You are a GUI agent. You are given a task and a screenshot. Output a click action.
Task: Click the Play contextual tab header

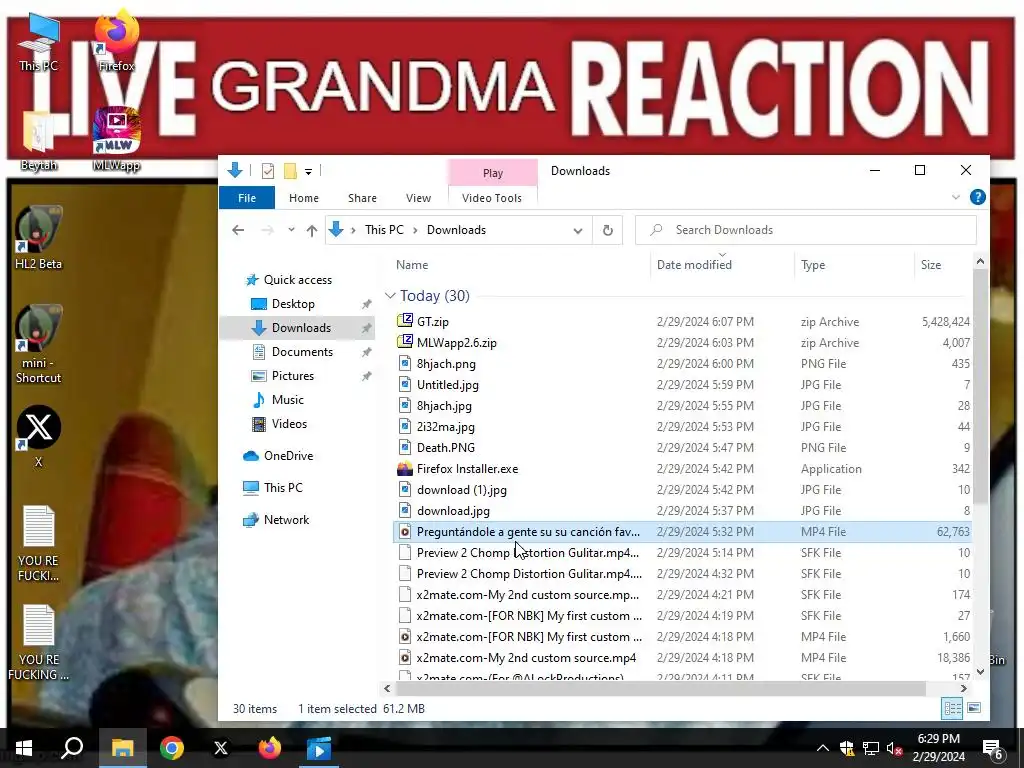point(492,173)
